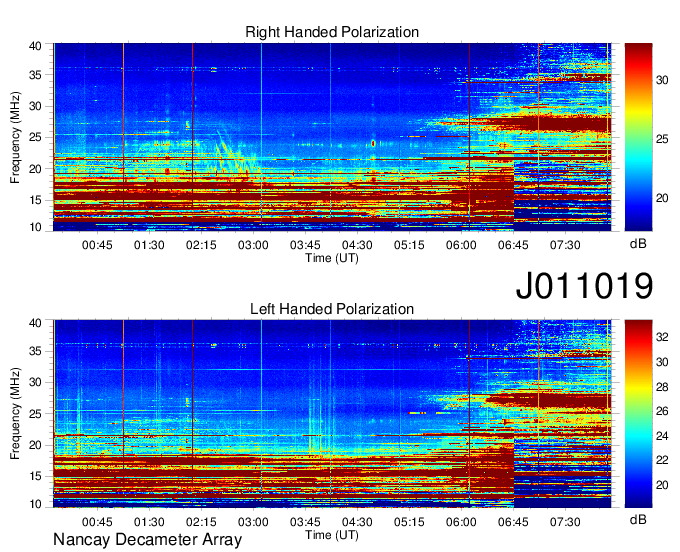The image size is (680, 552).
Task: Select 03:00 time tick of Right Handed plot
Action: coord(253,245)
